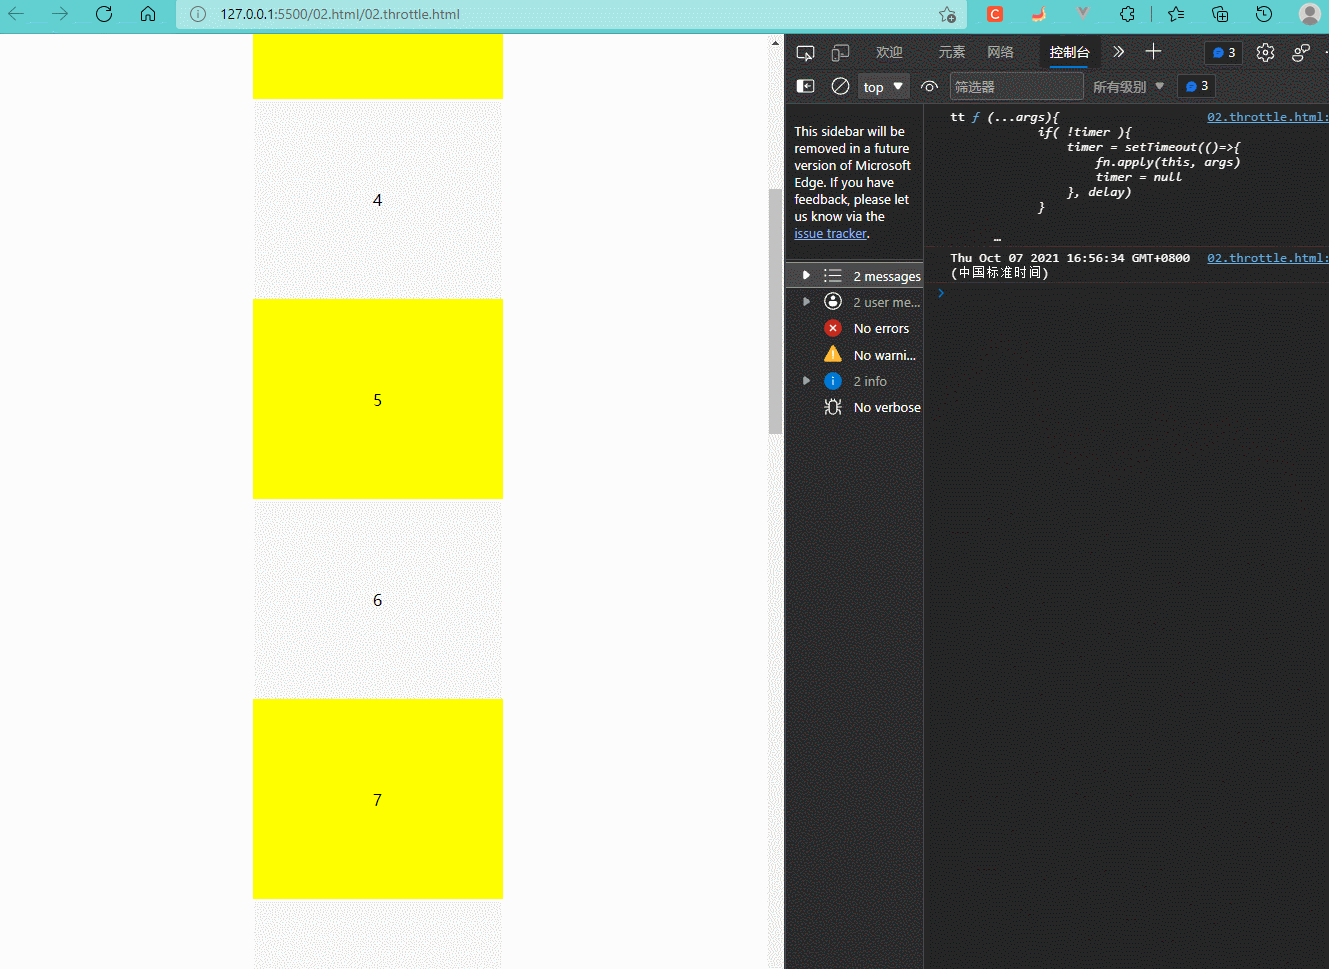Screen dimensions: 1329x969
Task: Click the yellow box numbered 7
Action: pos(378,799)
